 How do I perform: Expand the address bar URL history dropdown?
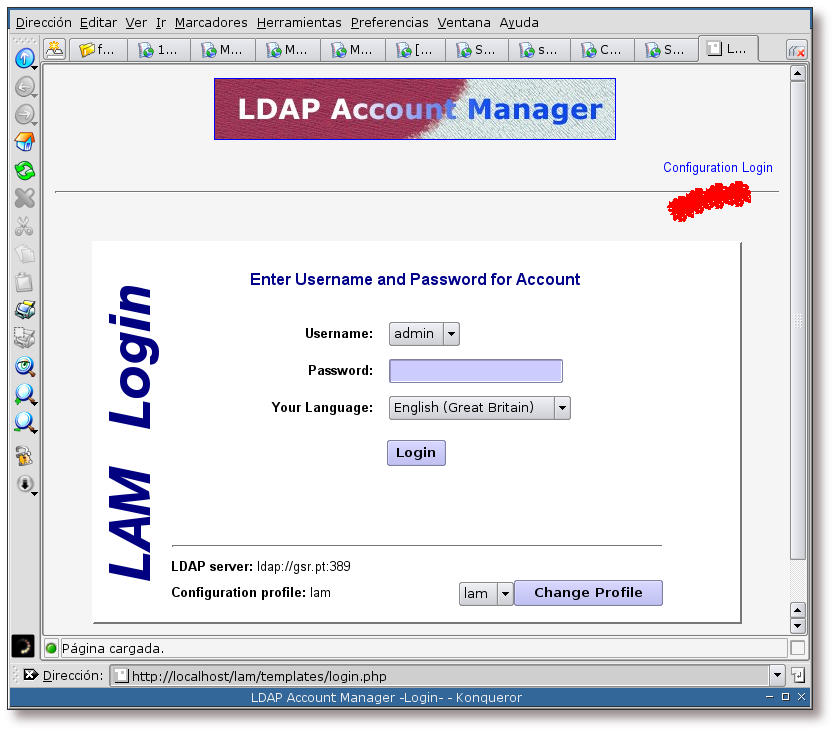click(x=777, y=676)
